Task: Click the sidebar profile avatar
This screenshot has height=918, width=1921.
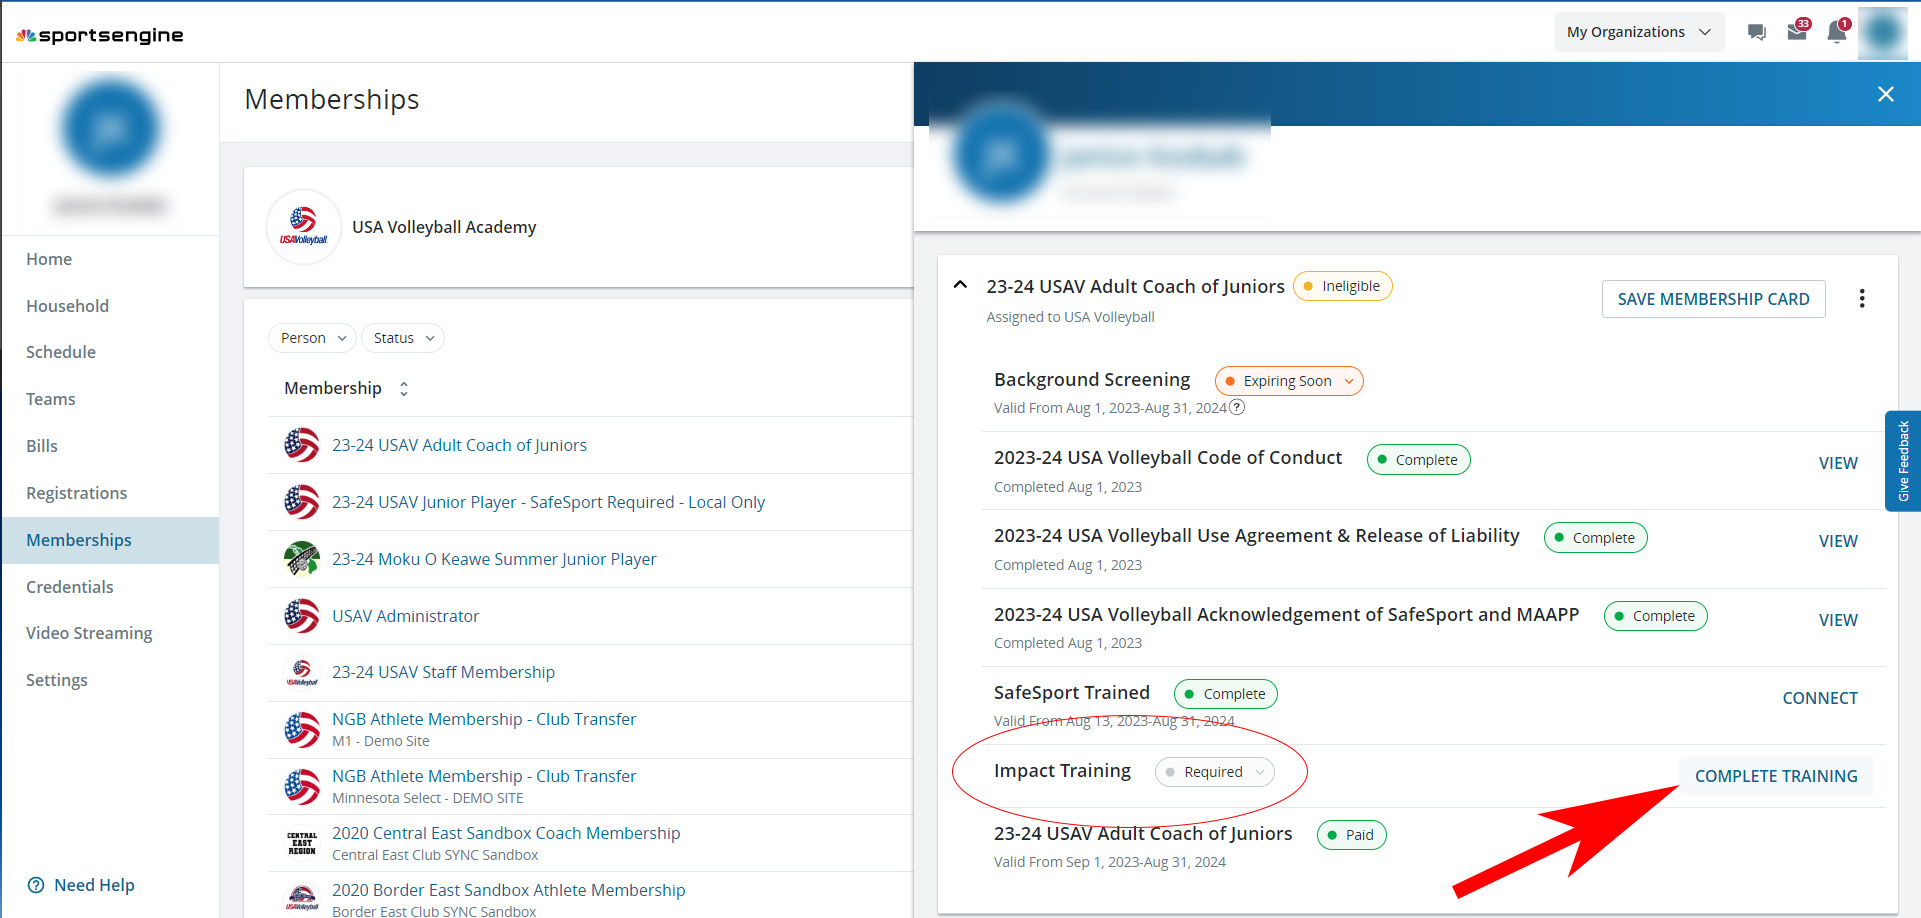Action: 111,128
